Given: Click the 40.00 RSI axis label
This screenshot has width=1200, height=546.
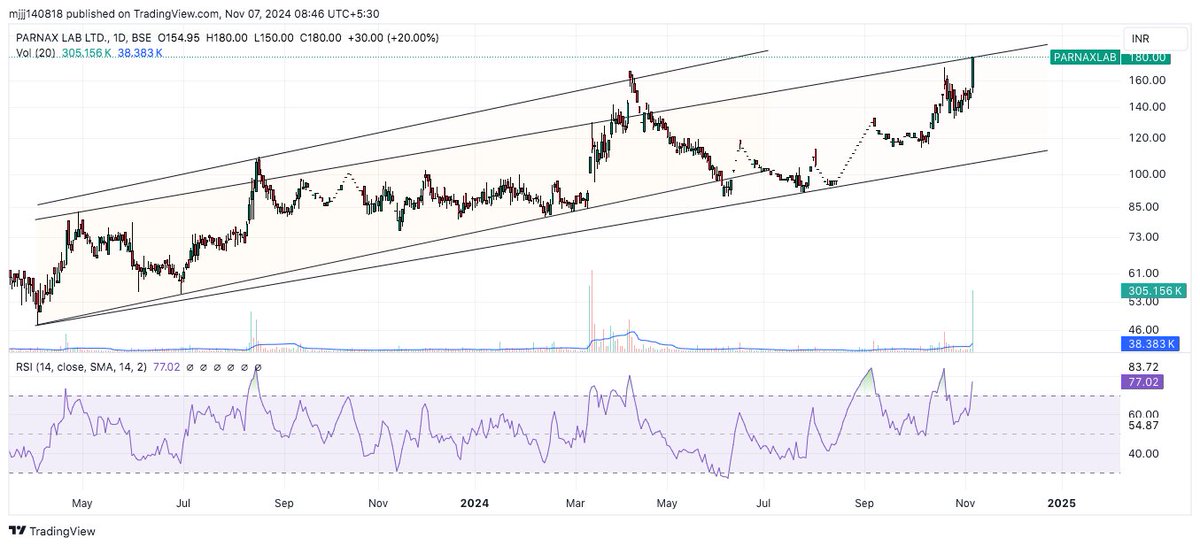Looking at the screenshot, I should click(x=1145, y=453).
